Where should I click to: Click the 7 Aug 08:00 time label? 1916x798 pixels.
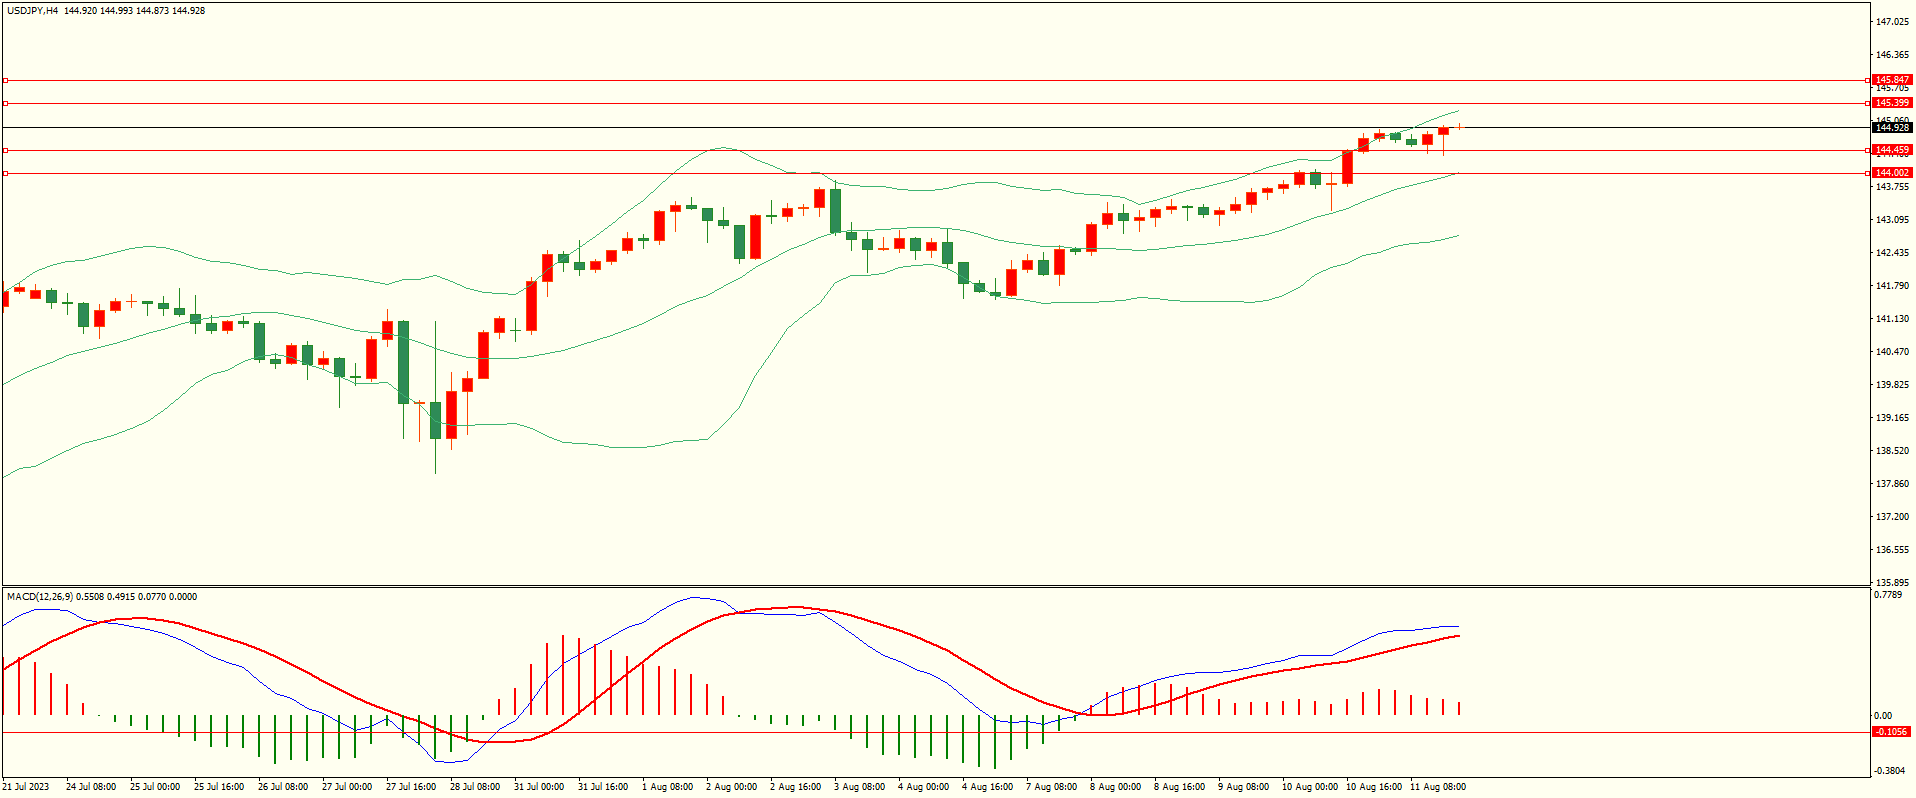coord(1051,787)
